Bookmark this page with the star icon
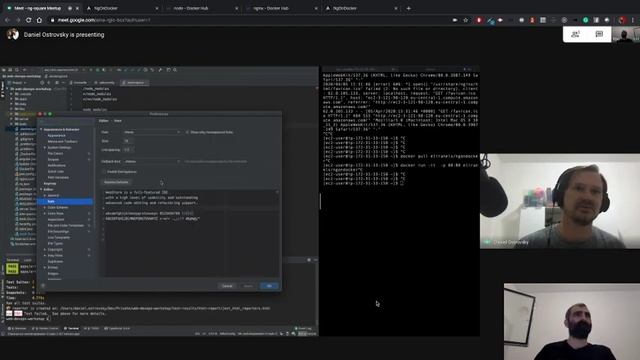This screenshot has width=640, height=360. 465,20
